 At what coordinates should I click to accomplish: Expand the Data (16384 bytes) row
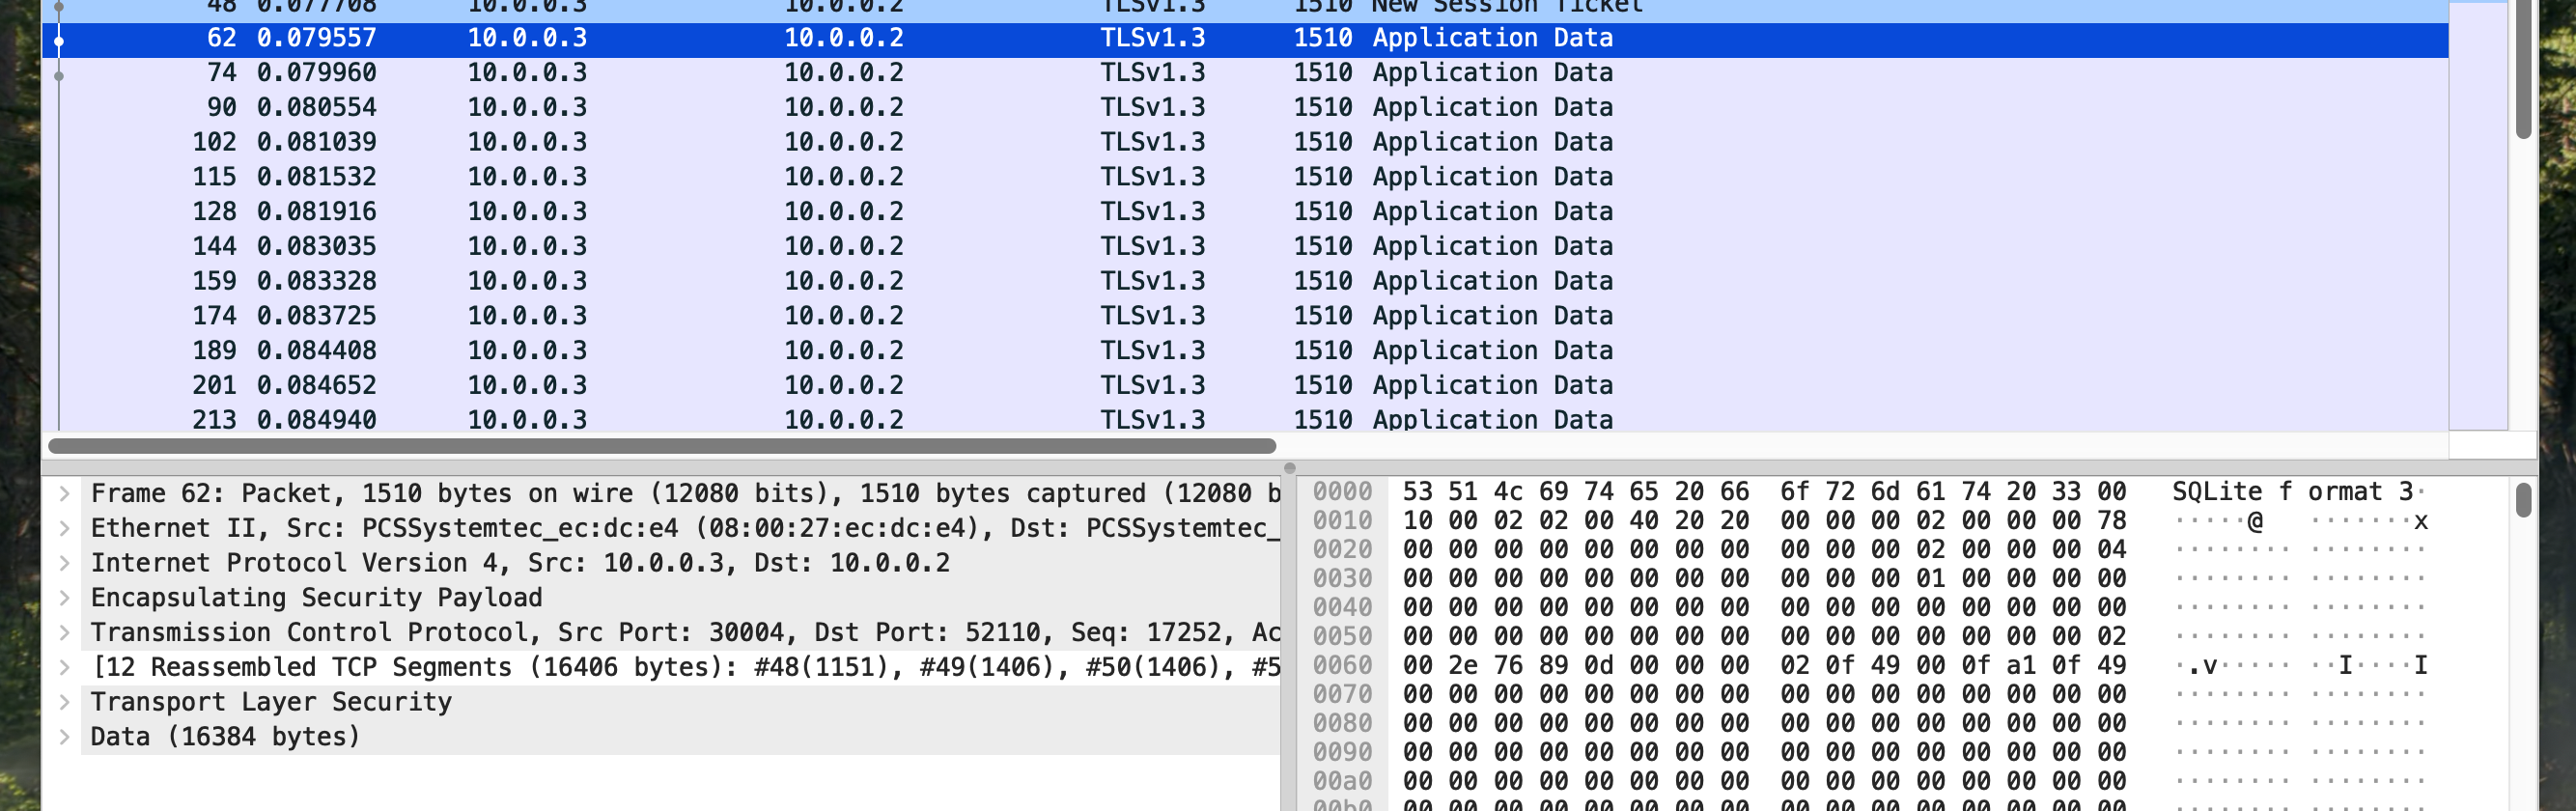(x=64, y=738)
